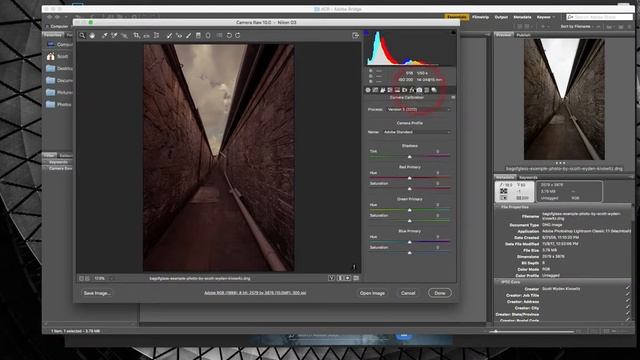Open the Detail panel icon
The image size is (640, 360).
pos(382,90)
